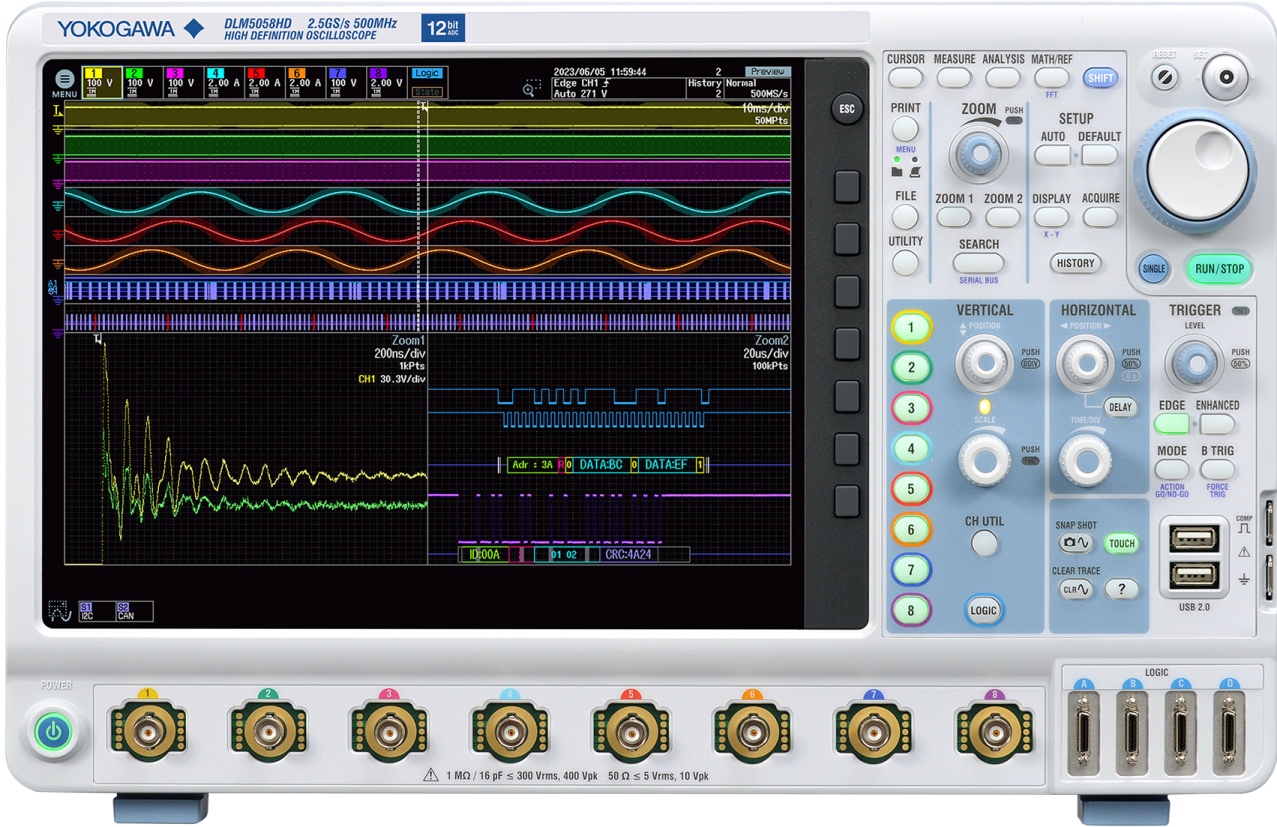Toggle the RUN/STOP acquisition button
Image resolution: width=1277 pixels, height=827 pixels.
click(x=1219, y=268)
